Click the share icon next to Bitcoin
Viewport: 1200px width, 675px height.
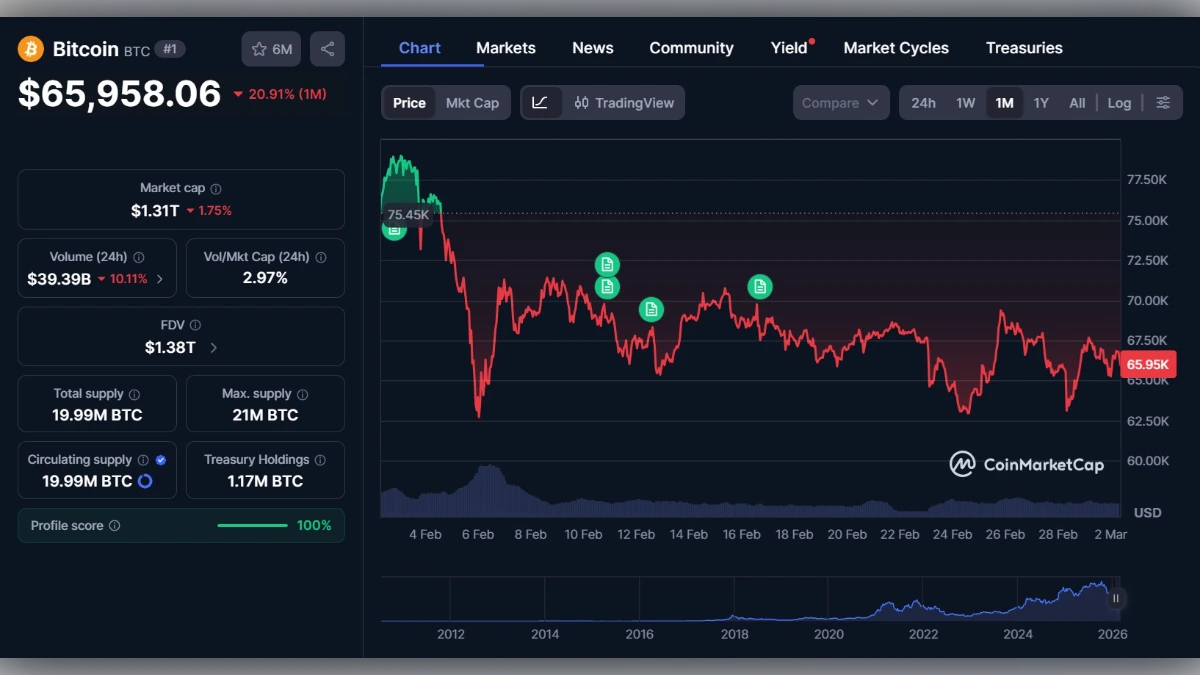(x=327, y=48)
